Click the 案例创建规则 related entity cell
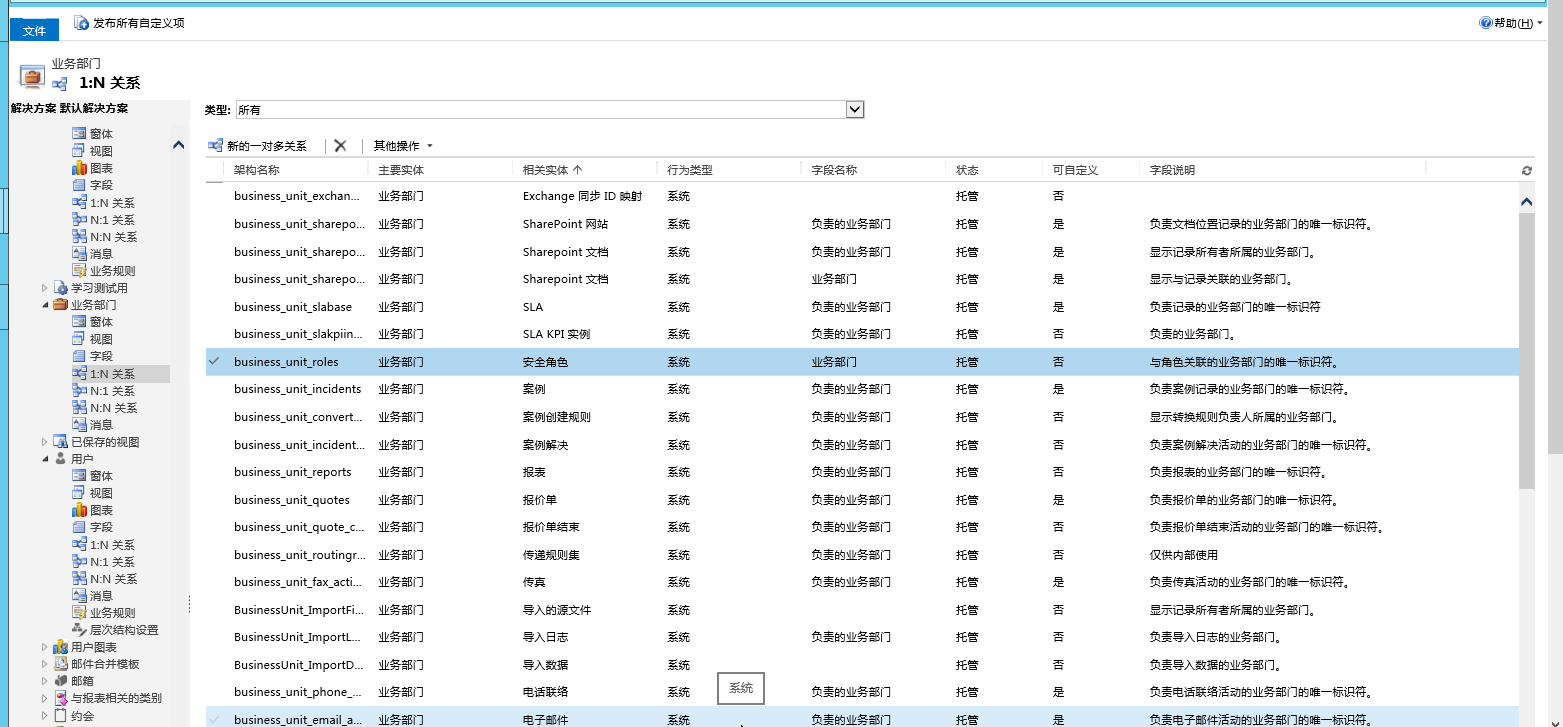Viewport: 1563px width, 727px height. (x=557, y=417)
